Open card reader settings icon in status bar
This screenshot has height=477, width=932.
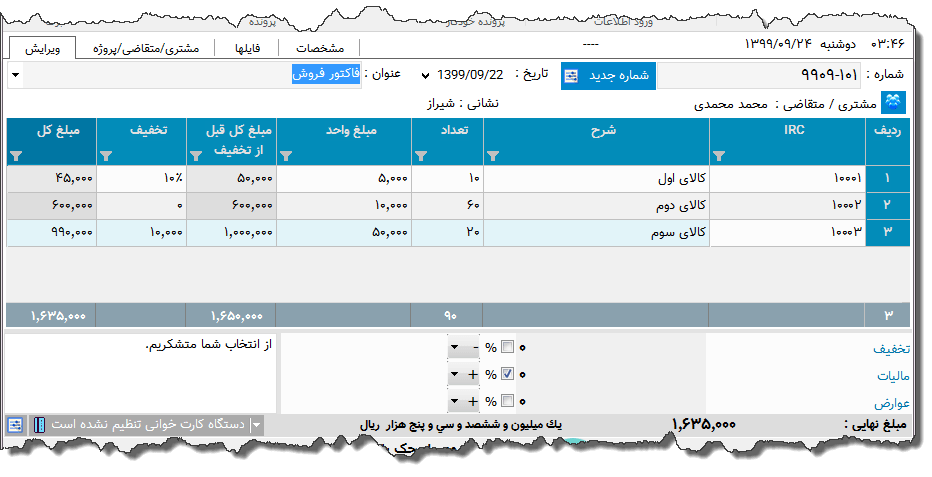(15, 425)
